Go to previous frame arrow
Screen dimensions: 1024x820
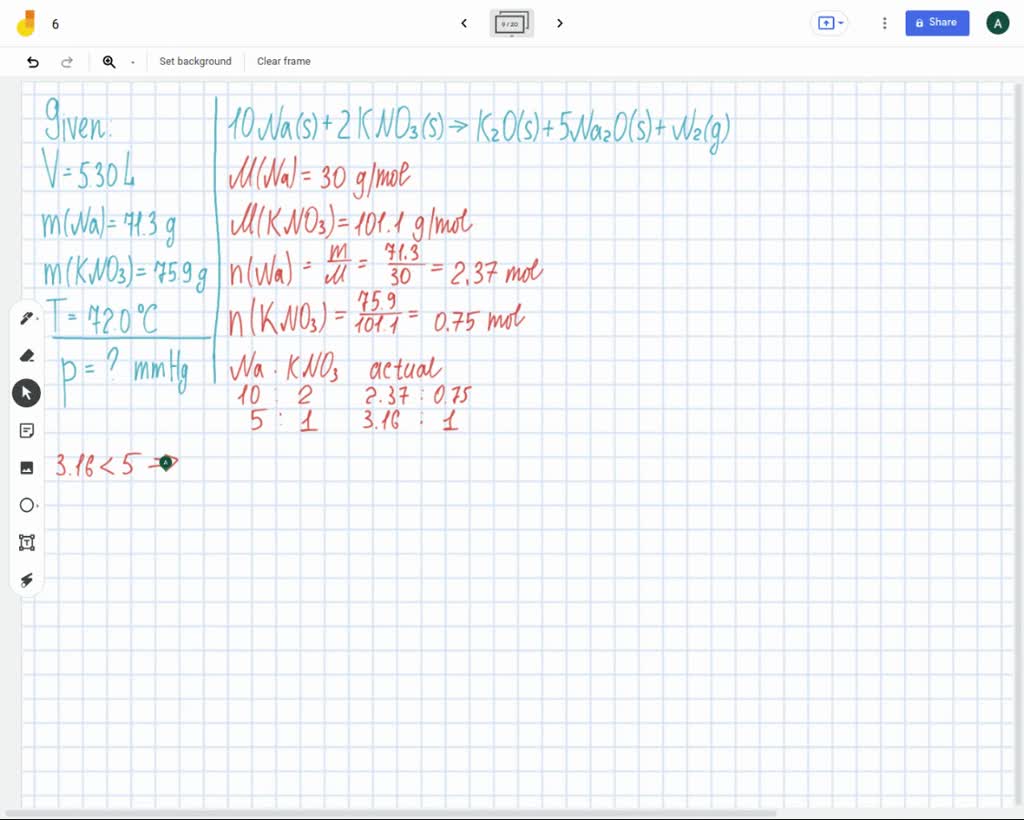464,24
